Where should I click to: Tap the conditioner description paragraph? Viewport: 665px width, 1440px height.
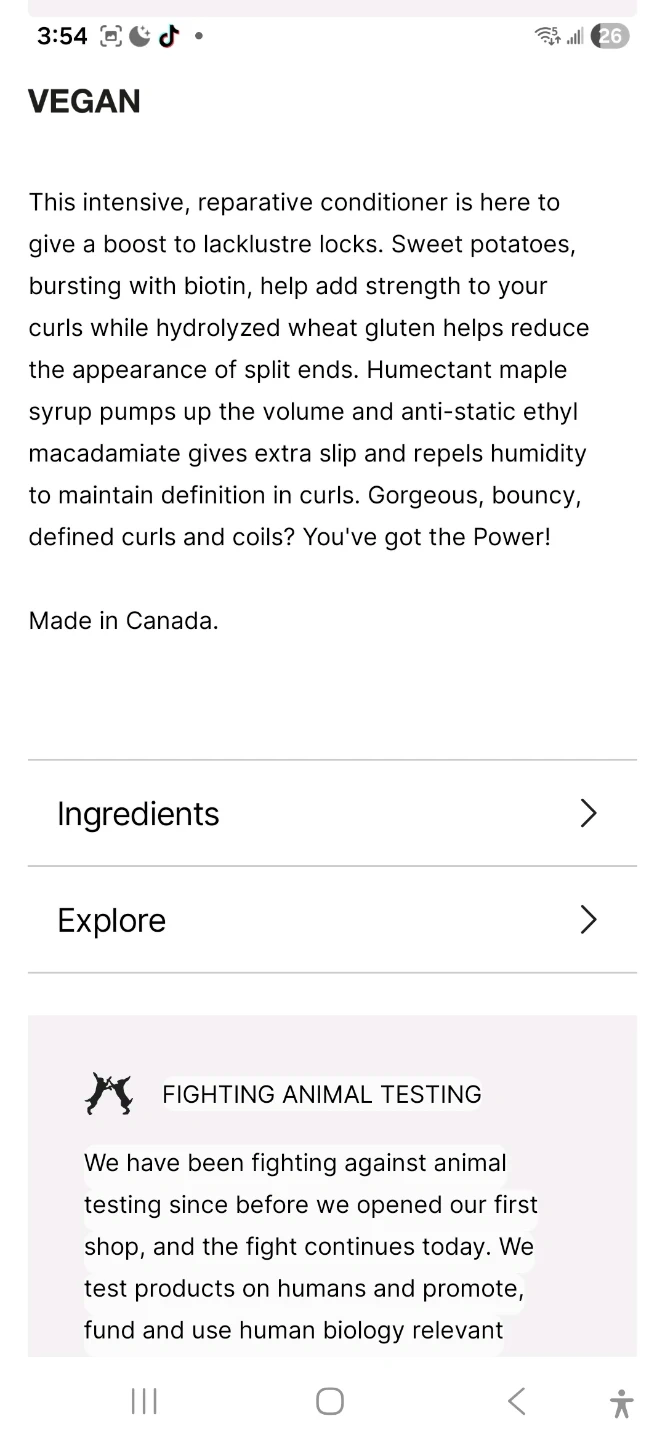click(308, 370)
